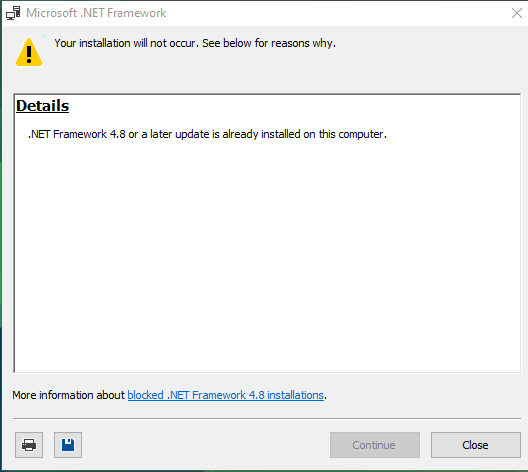The height and width of the screenshot is (472, 528).
Task: Click the save details floppy disk icon
Action: click(x=68, y=445)
